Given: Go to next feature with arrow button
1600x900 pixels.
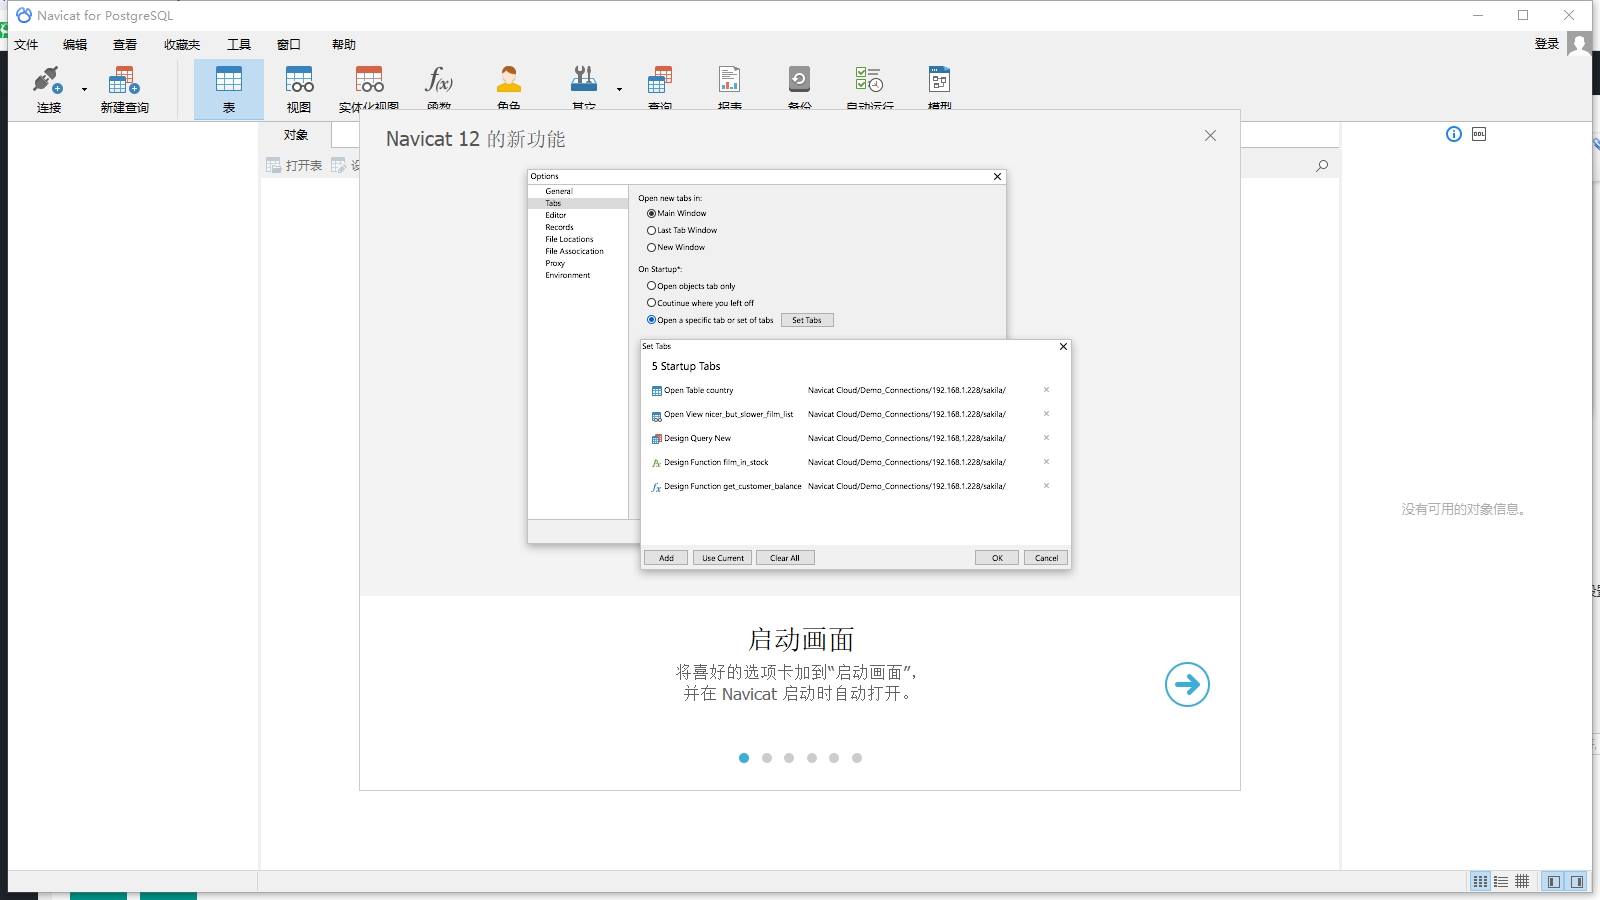Looking at the screenshot, I should [1187, 685].
